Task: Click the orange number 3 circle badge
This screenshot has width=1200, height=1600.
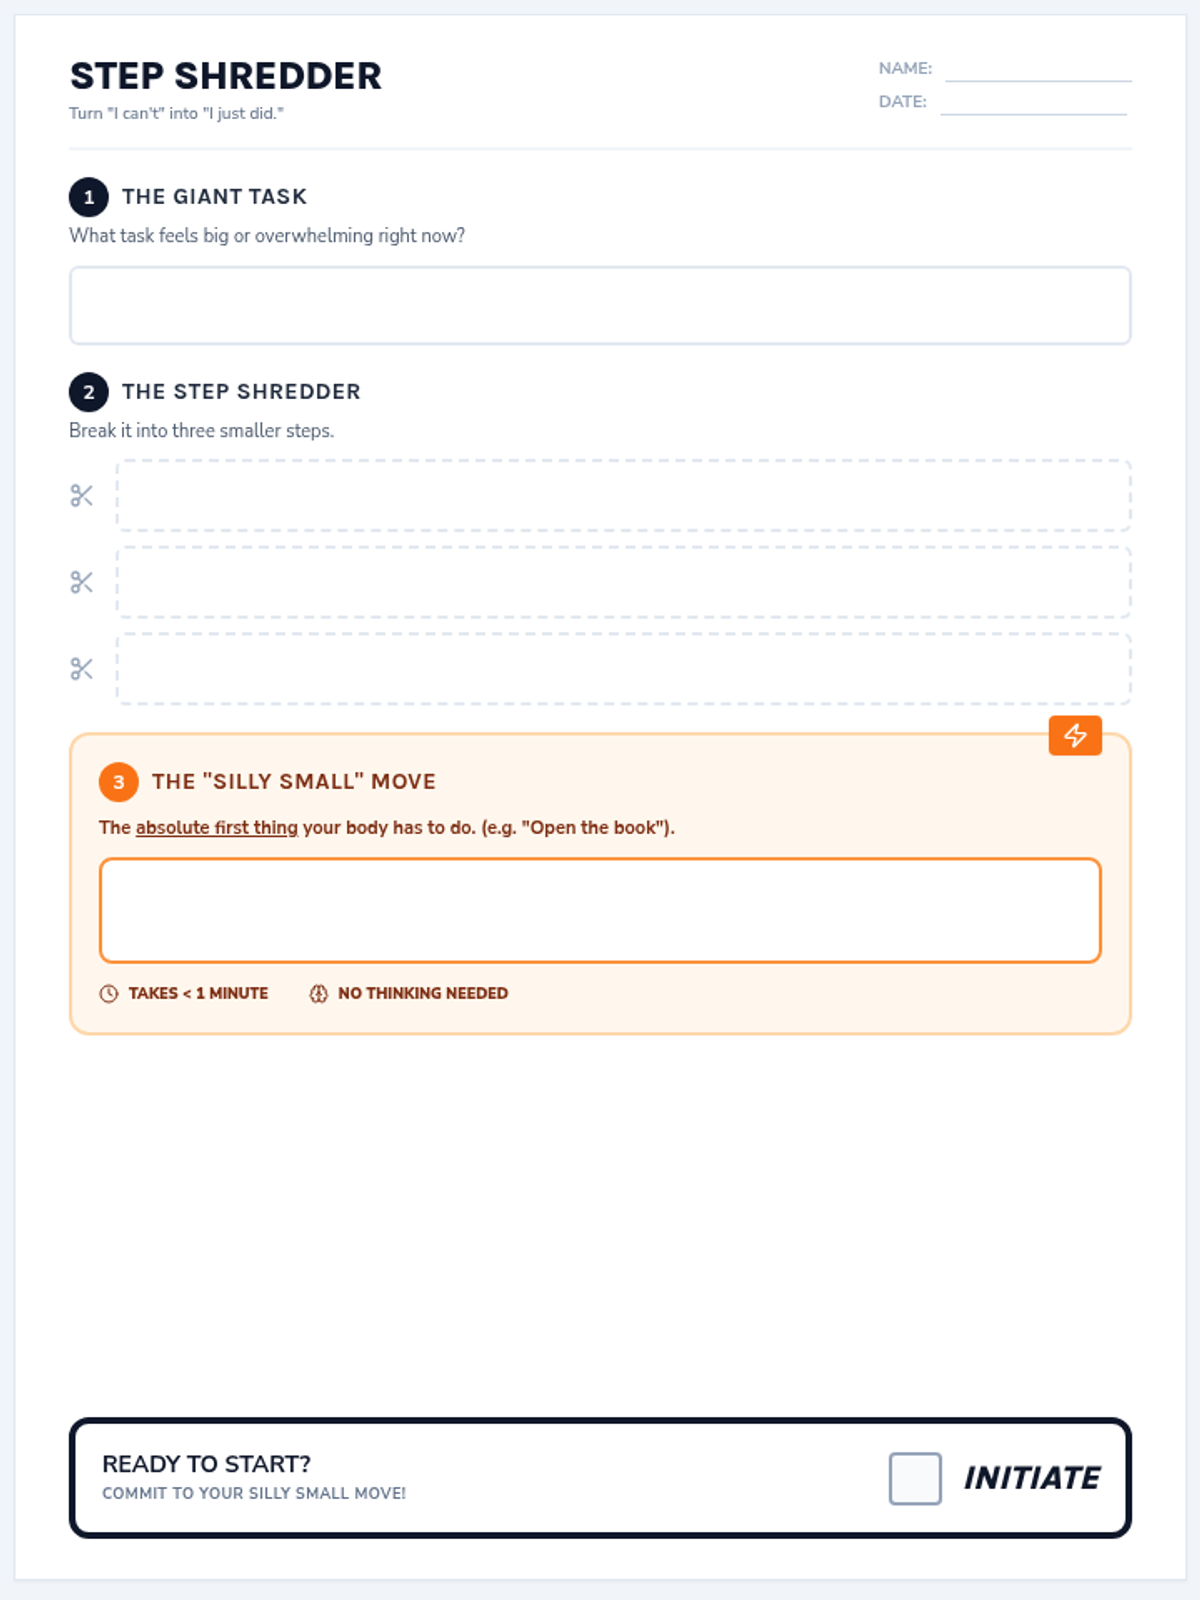Action: point(119,782)
